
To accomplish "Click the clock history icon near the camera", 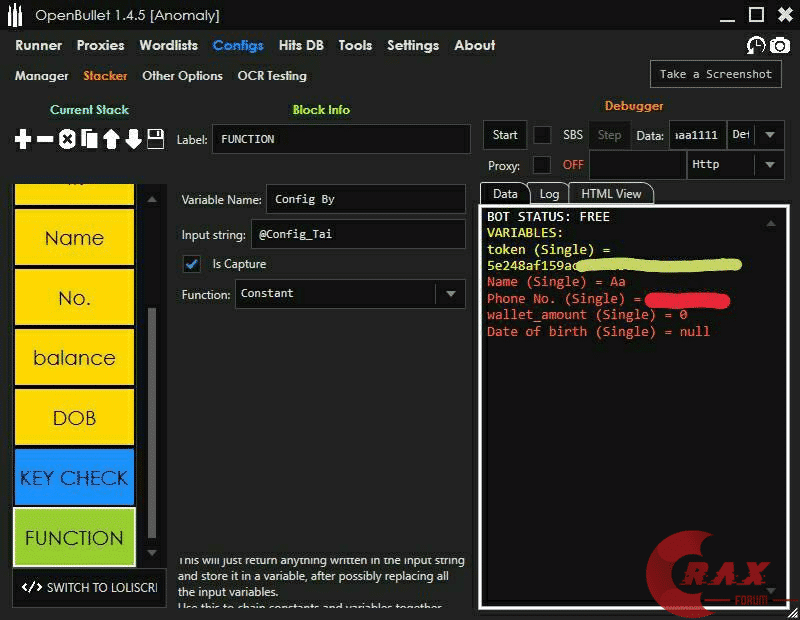I will [x=757, y=45].
